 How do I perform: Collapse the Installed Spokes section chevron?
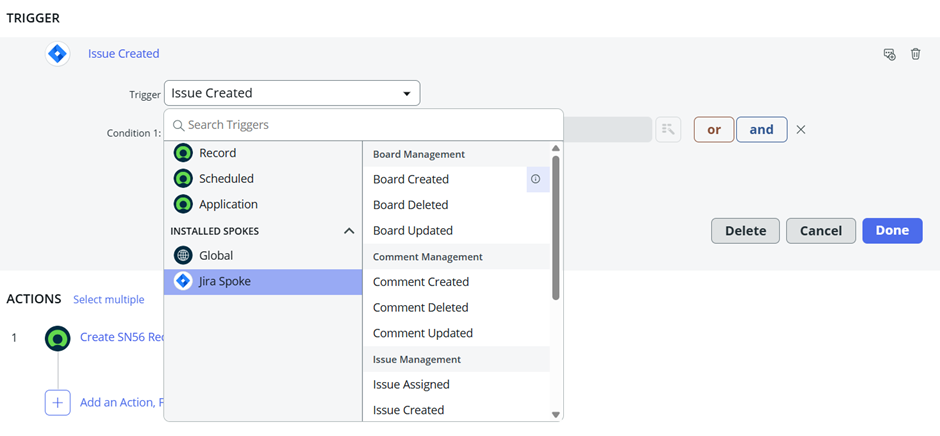point(349,231)
